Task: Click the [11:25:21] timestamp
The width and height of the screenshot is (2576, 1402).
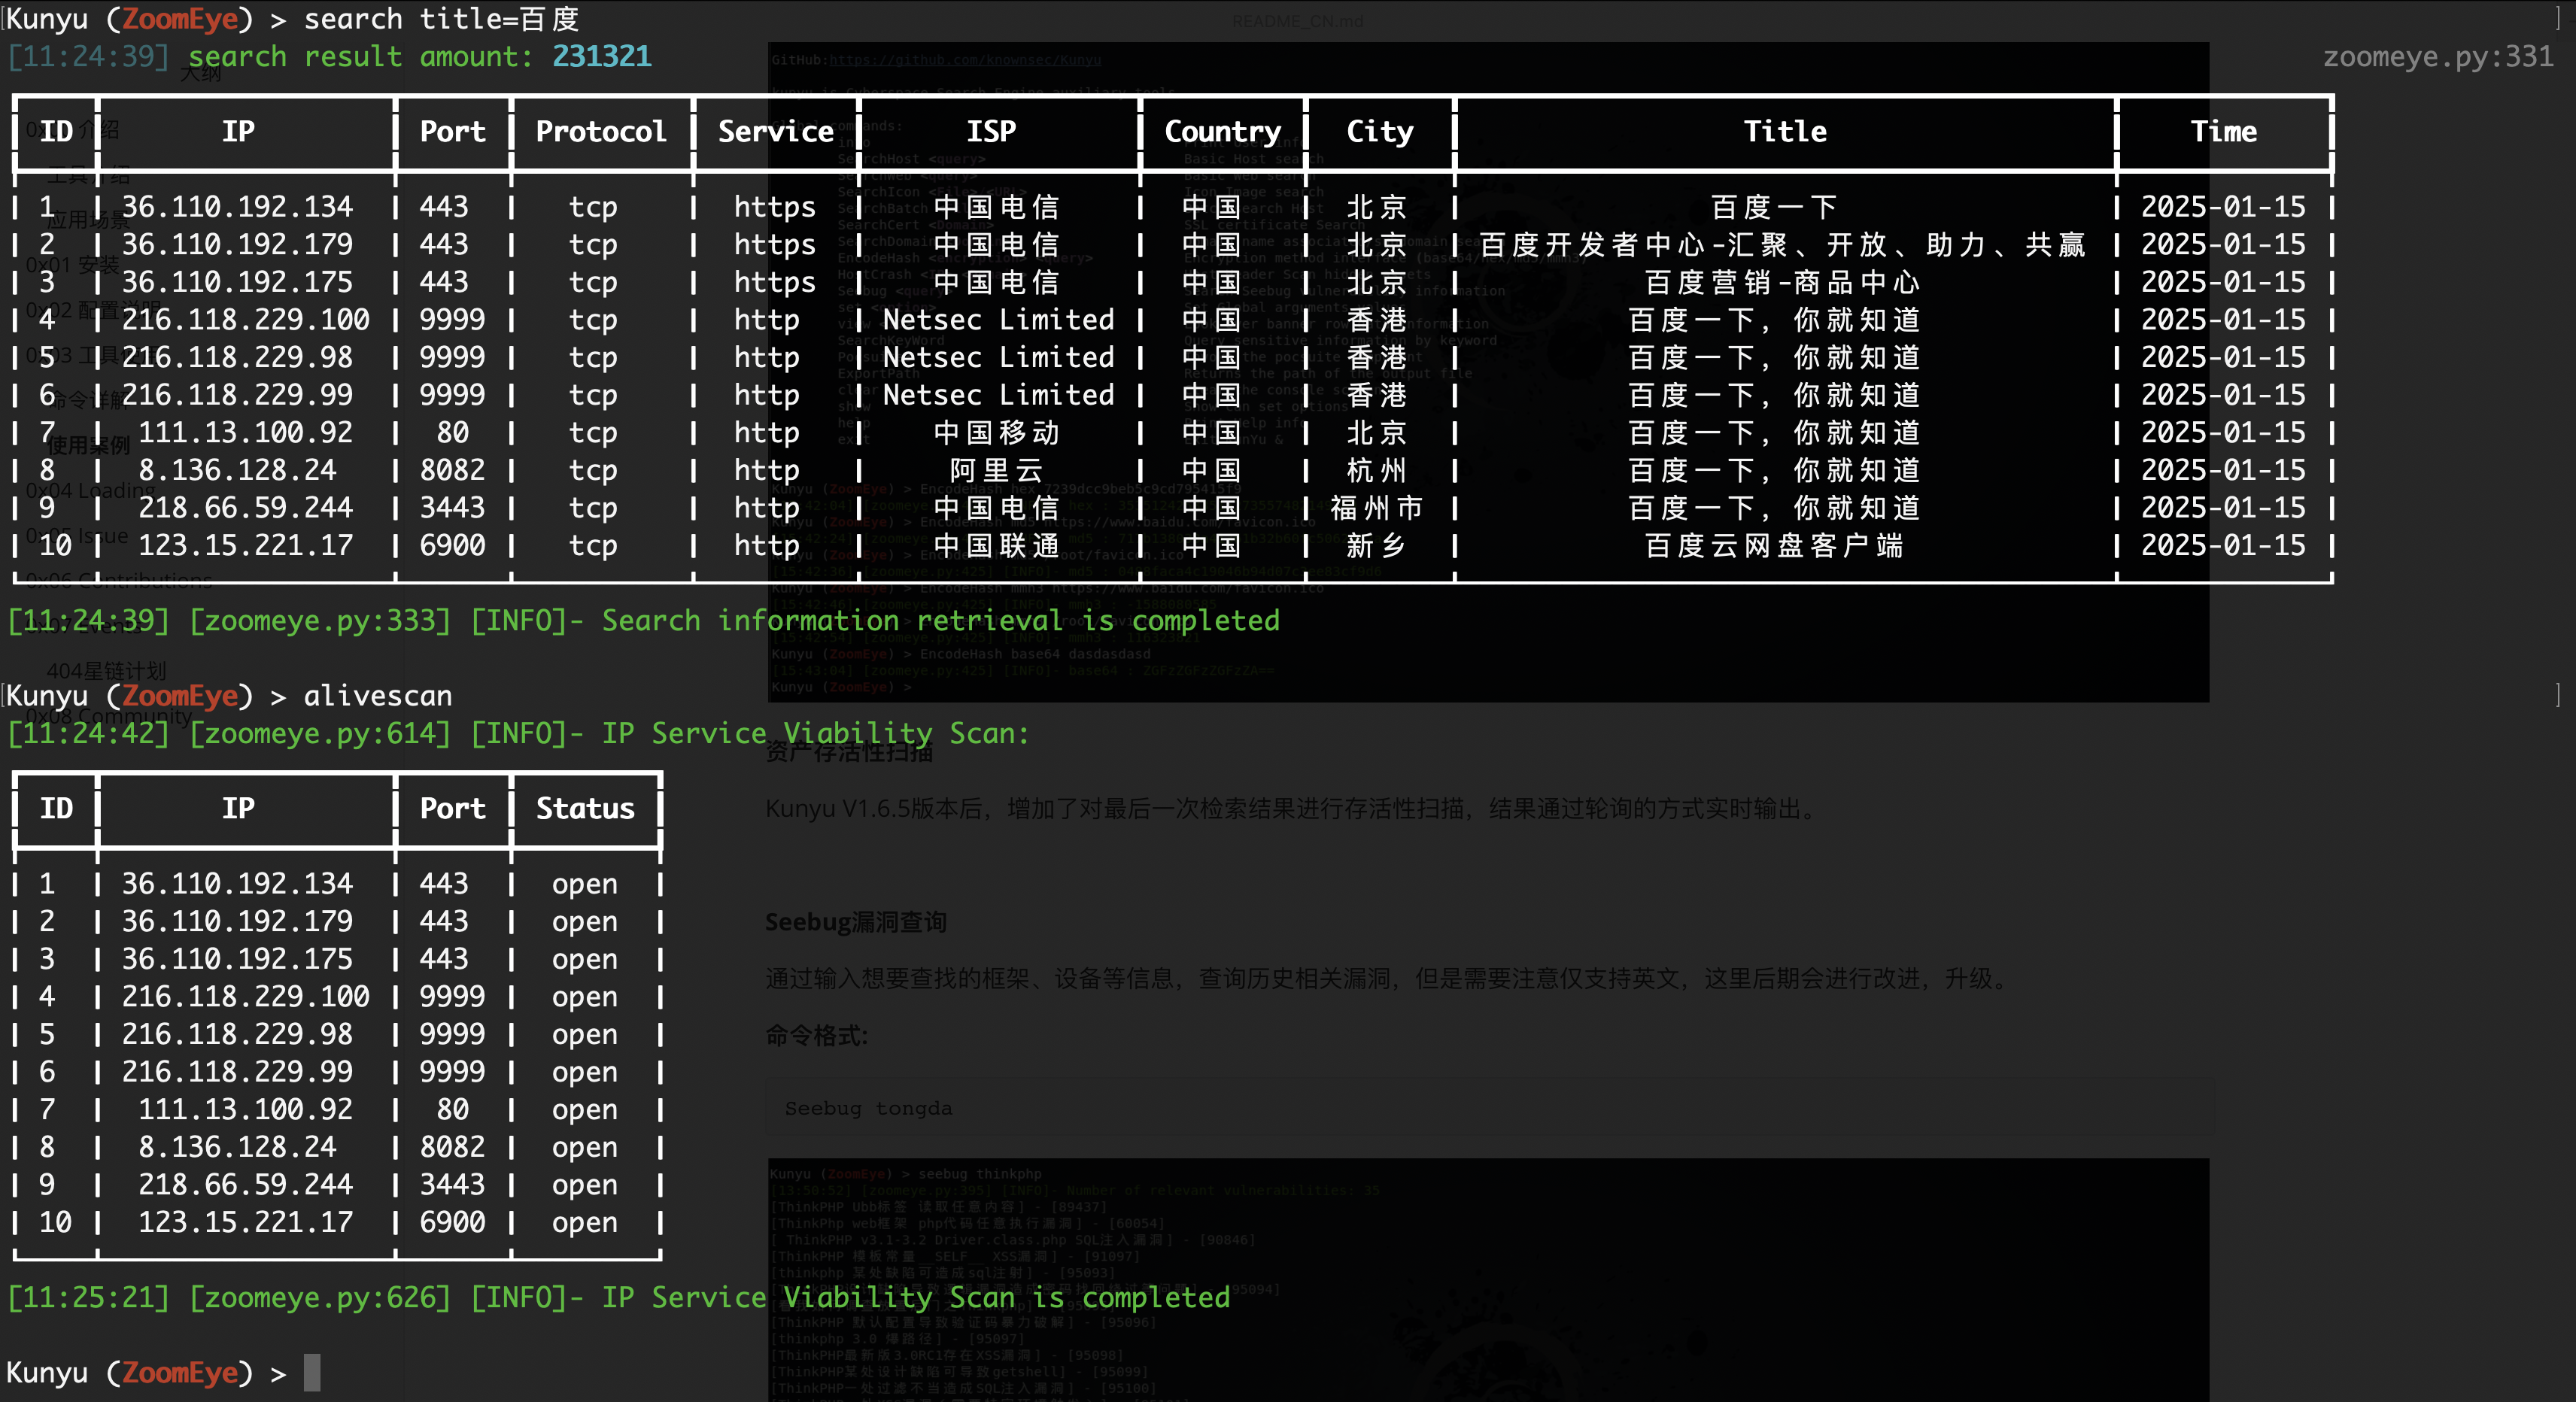Action: pos(88,1297)
